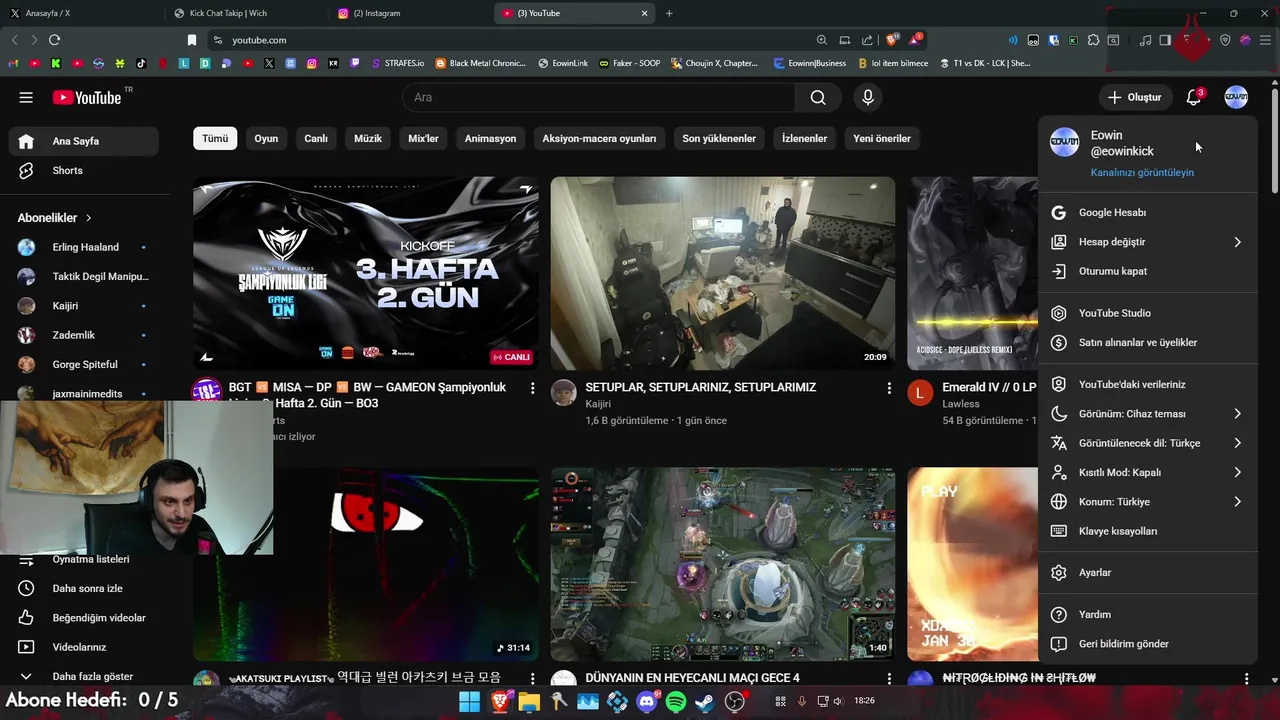Open YouTube Studio from menu

point(1147,313)
